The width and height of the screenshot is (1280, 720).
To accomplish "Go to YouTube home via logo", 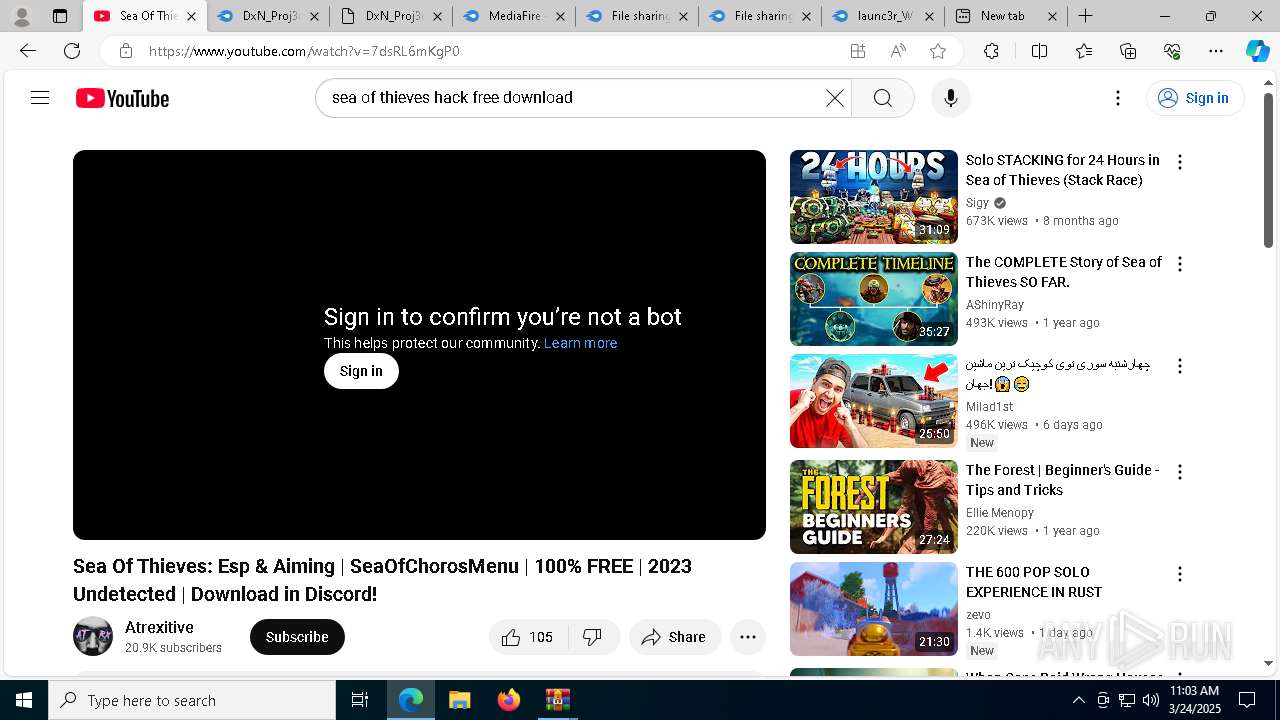I will (x=122, y=98).
